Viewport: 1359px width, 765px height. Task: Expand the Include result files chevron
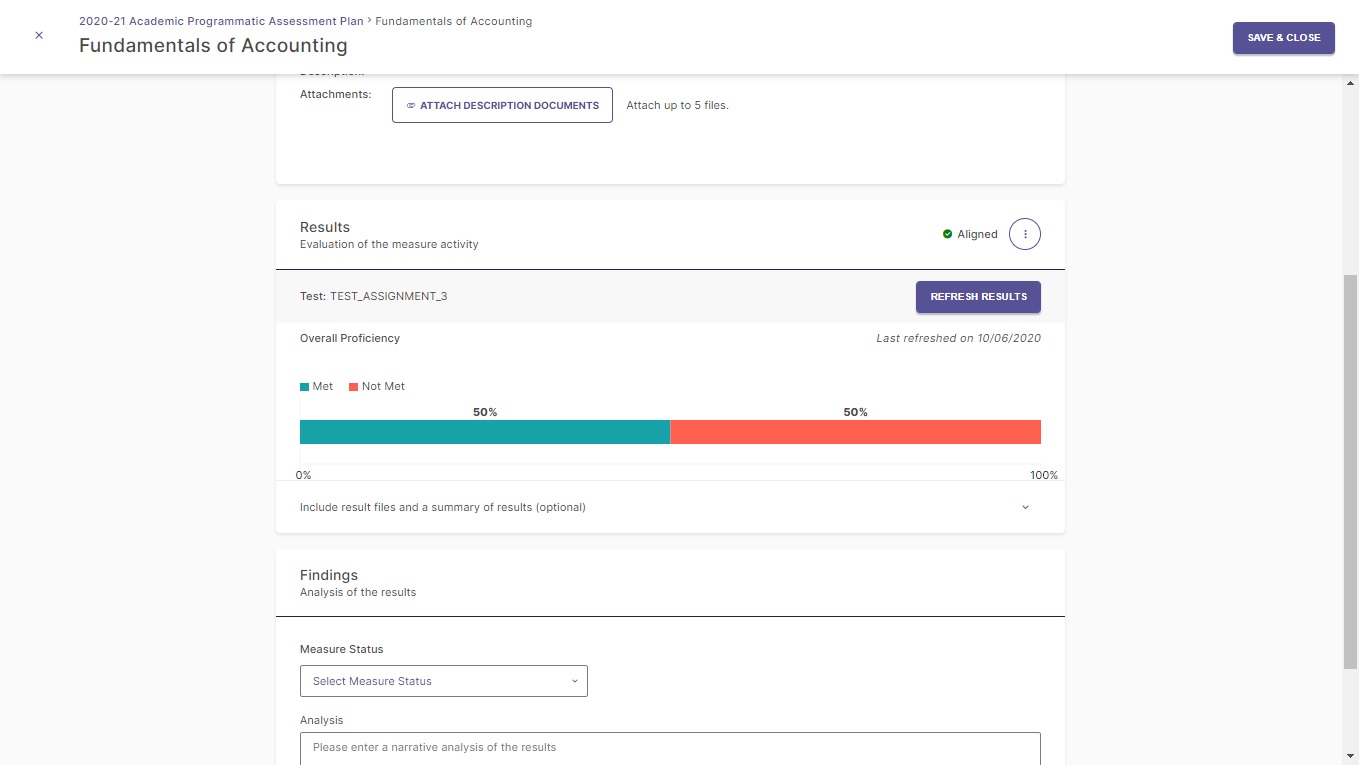click(1025, 508)
